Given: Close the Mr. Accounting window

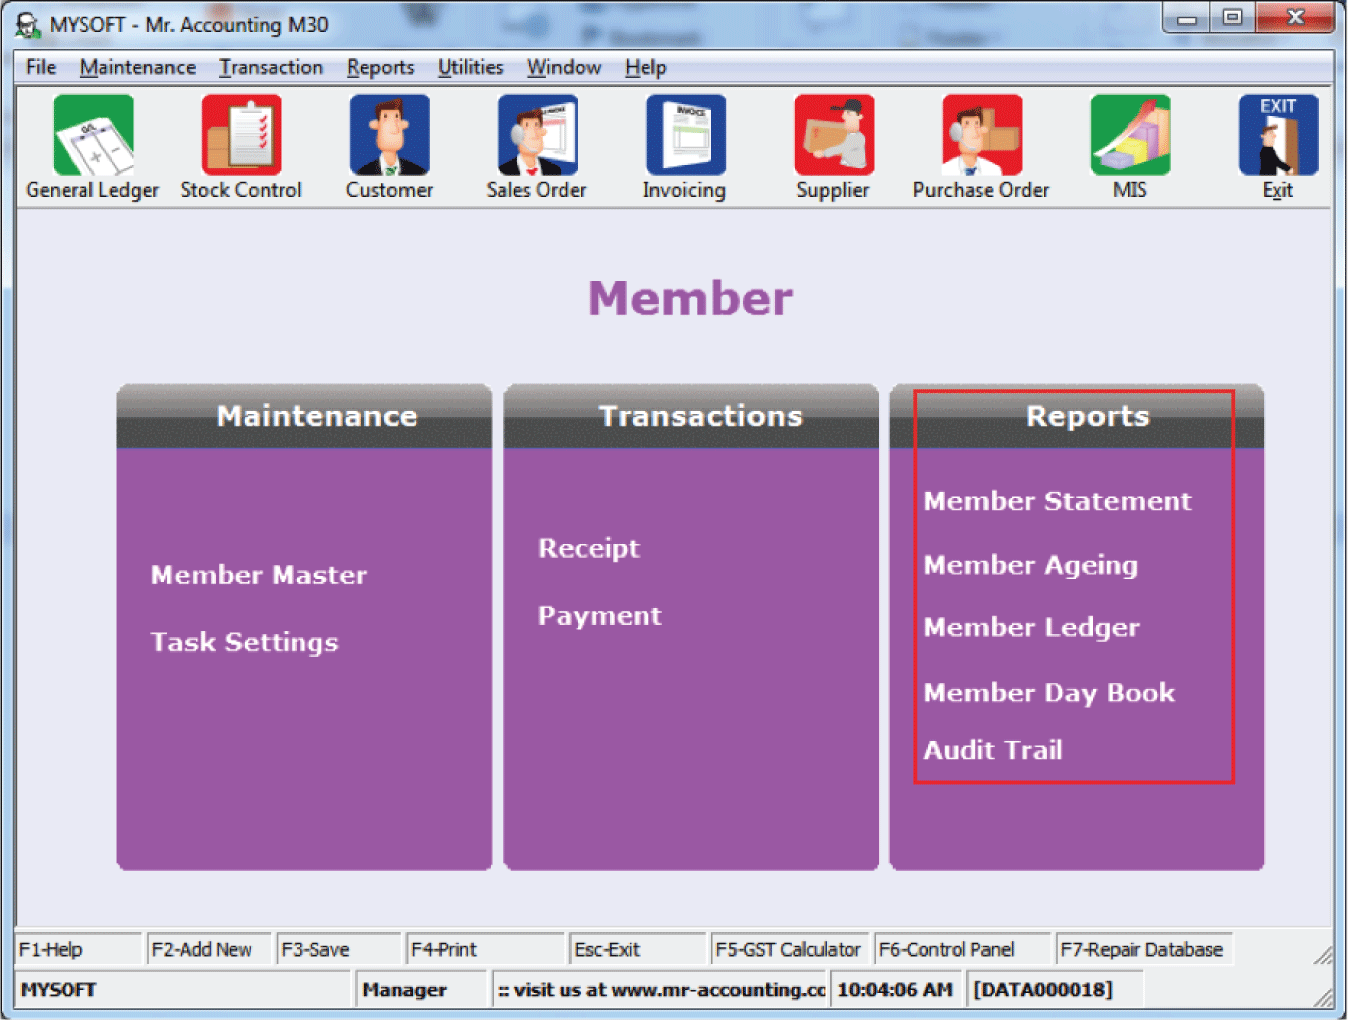Looking at the screenshot, I should point(1295,18).
